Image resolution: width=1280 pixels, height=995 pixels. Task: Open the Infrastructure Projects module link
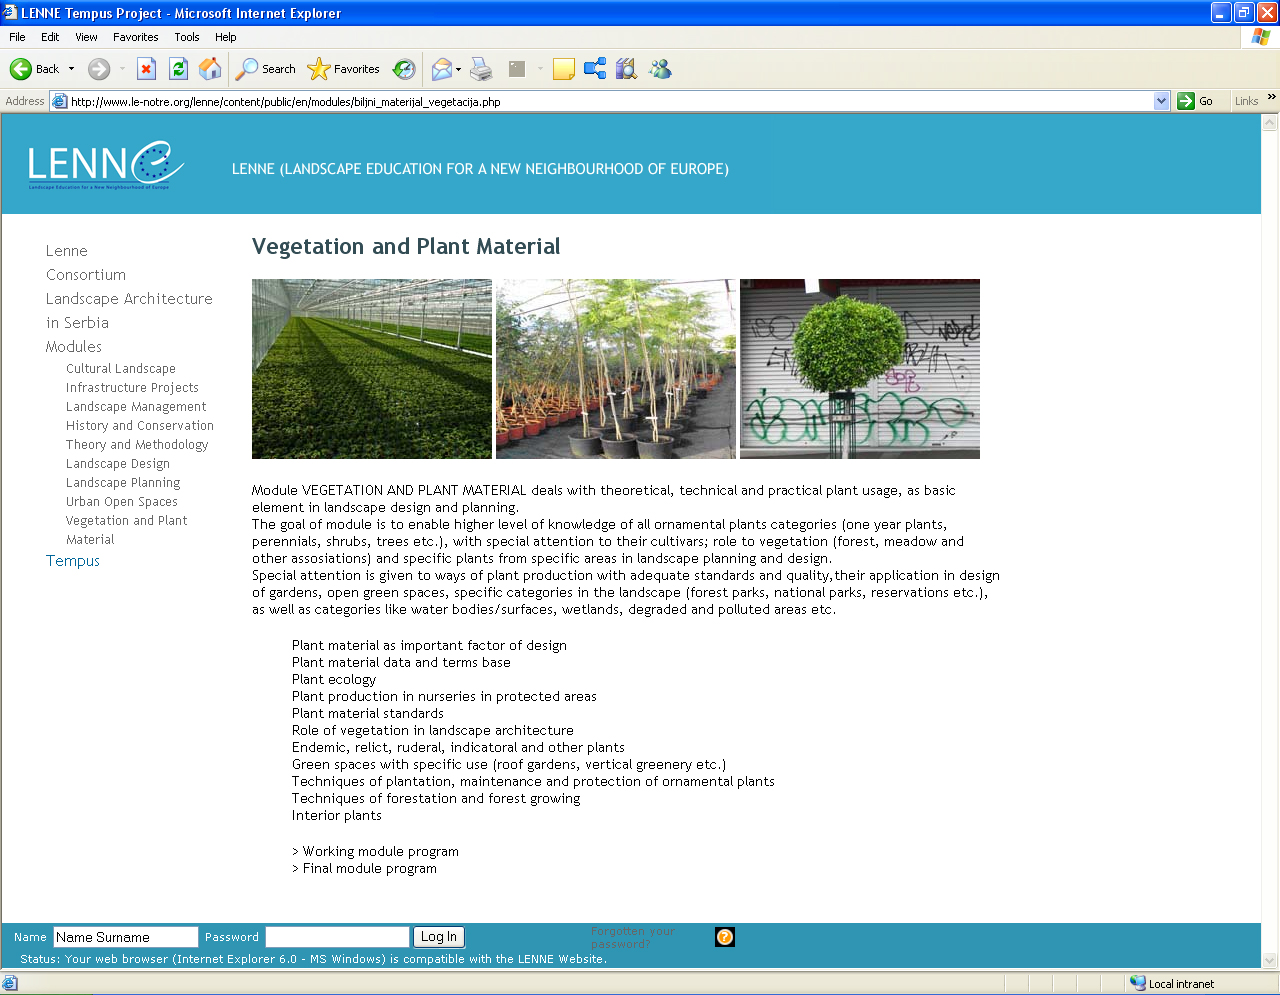(x=132, y=388)
